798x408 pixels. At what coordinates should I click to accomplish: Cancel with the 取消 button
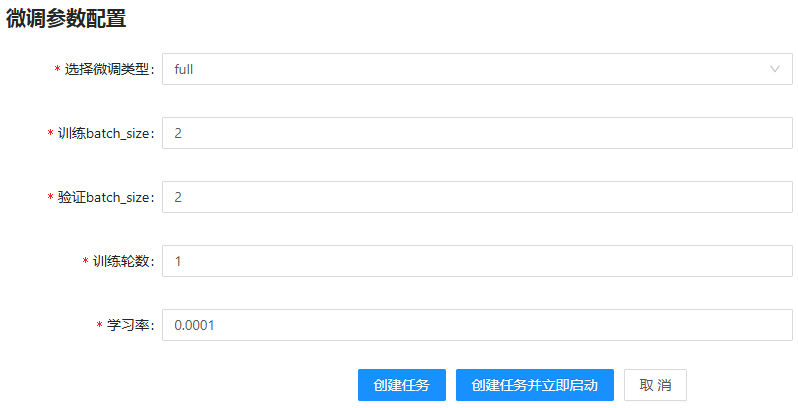(655, 385)
